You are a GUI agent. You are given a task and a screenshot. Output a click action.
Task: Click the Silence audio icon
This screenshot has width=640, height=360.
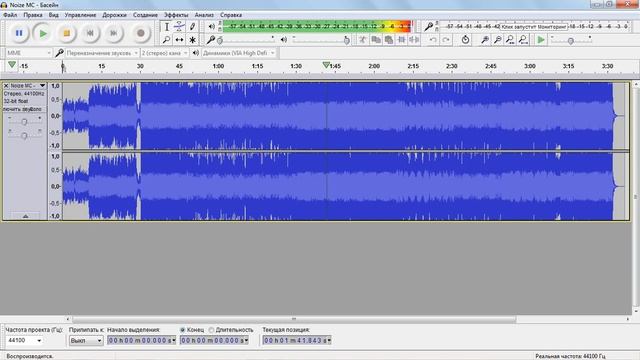point(414,40)
